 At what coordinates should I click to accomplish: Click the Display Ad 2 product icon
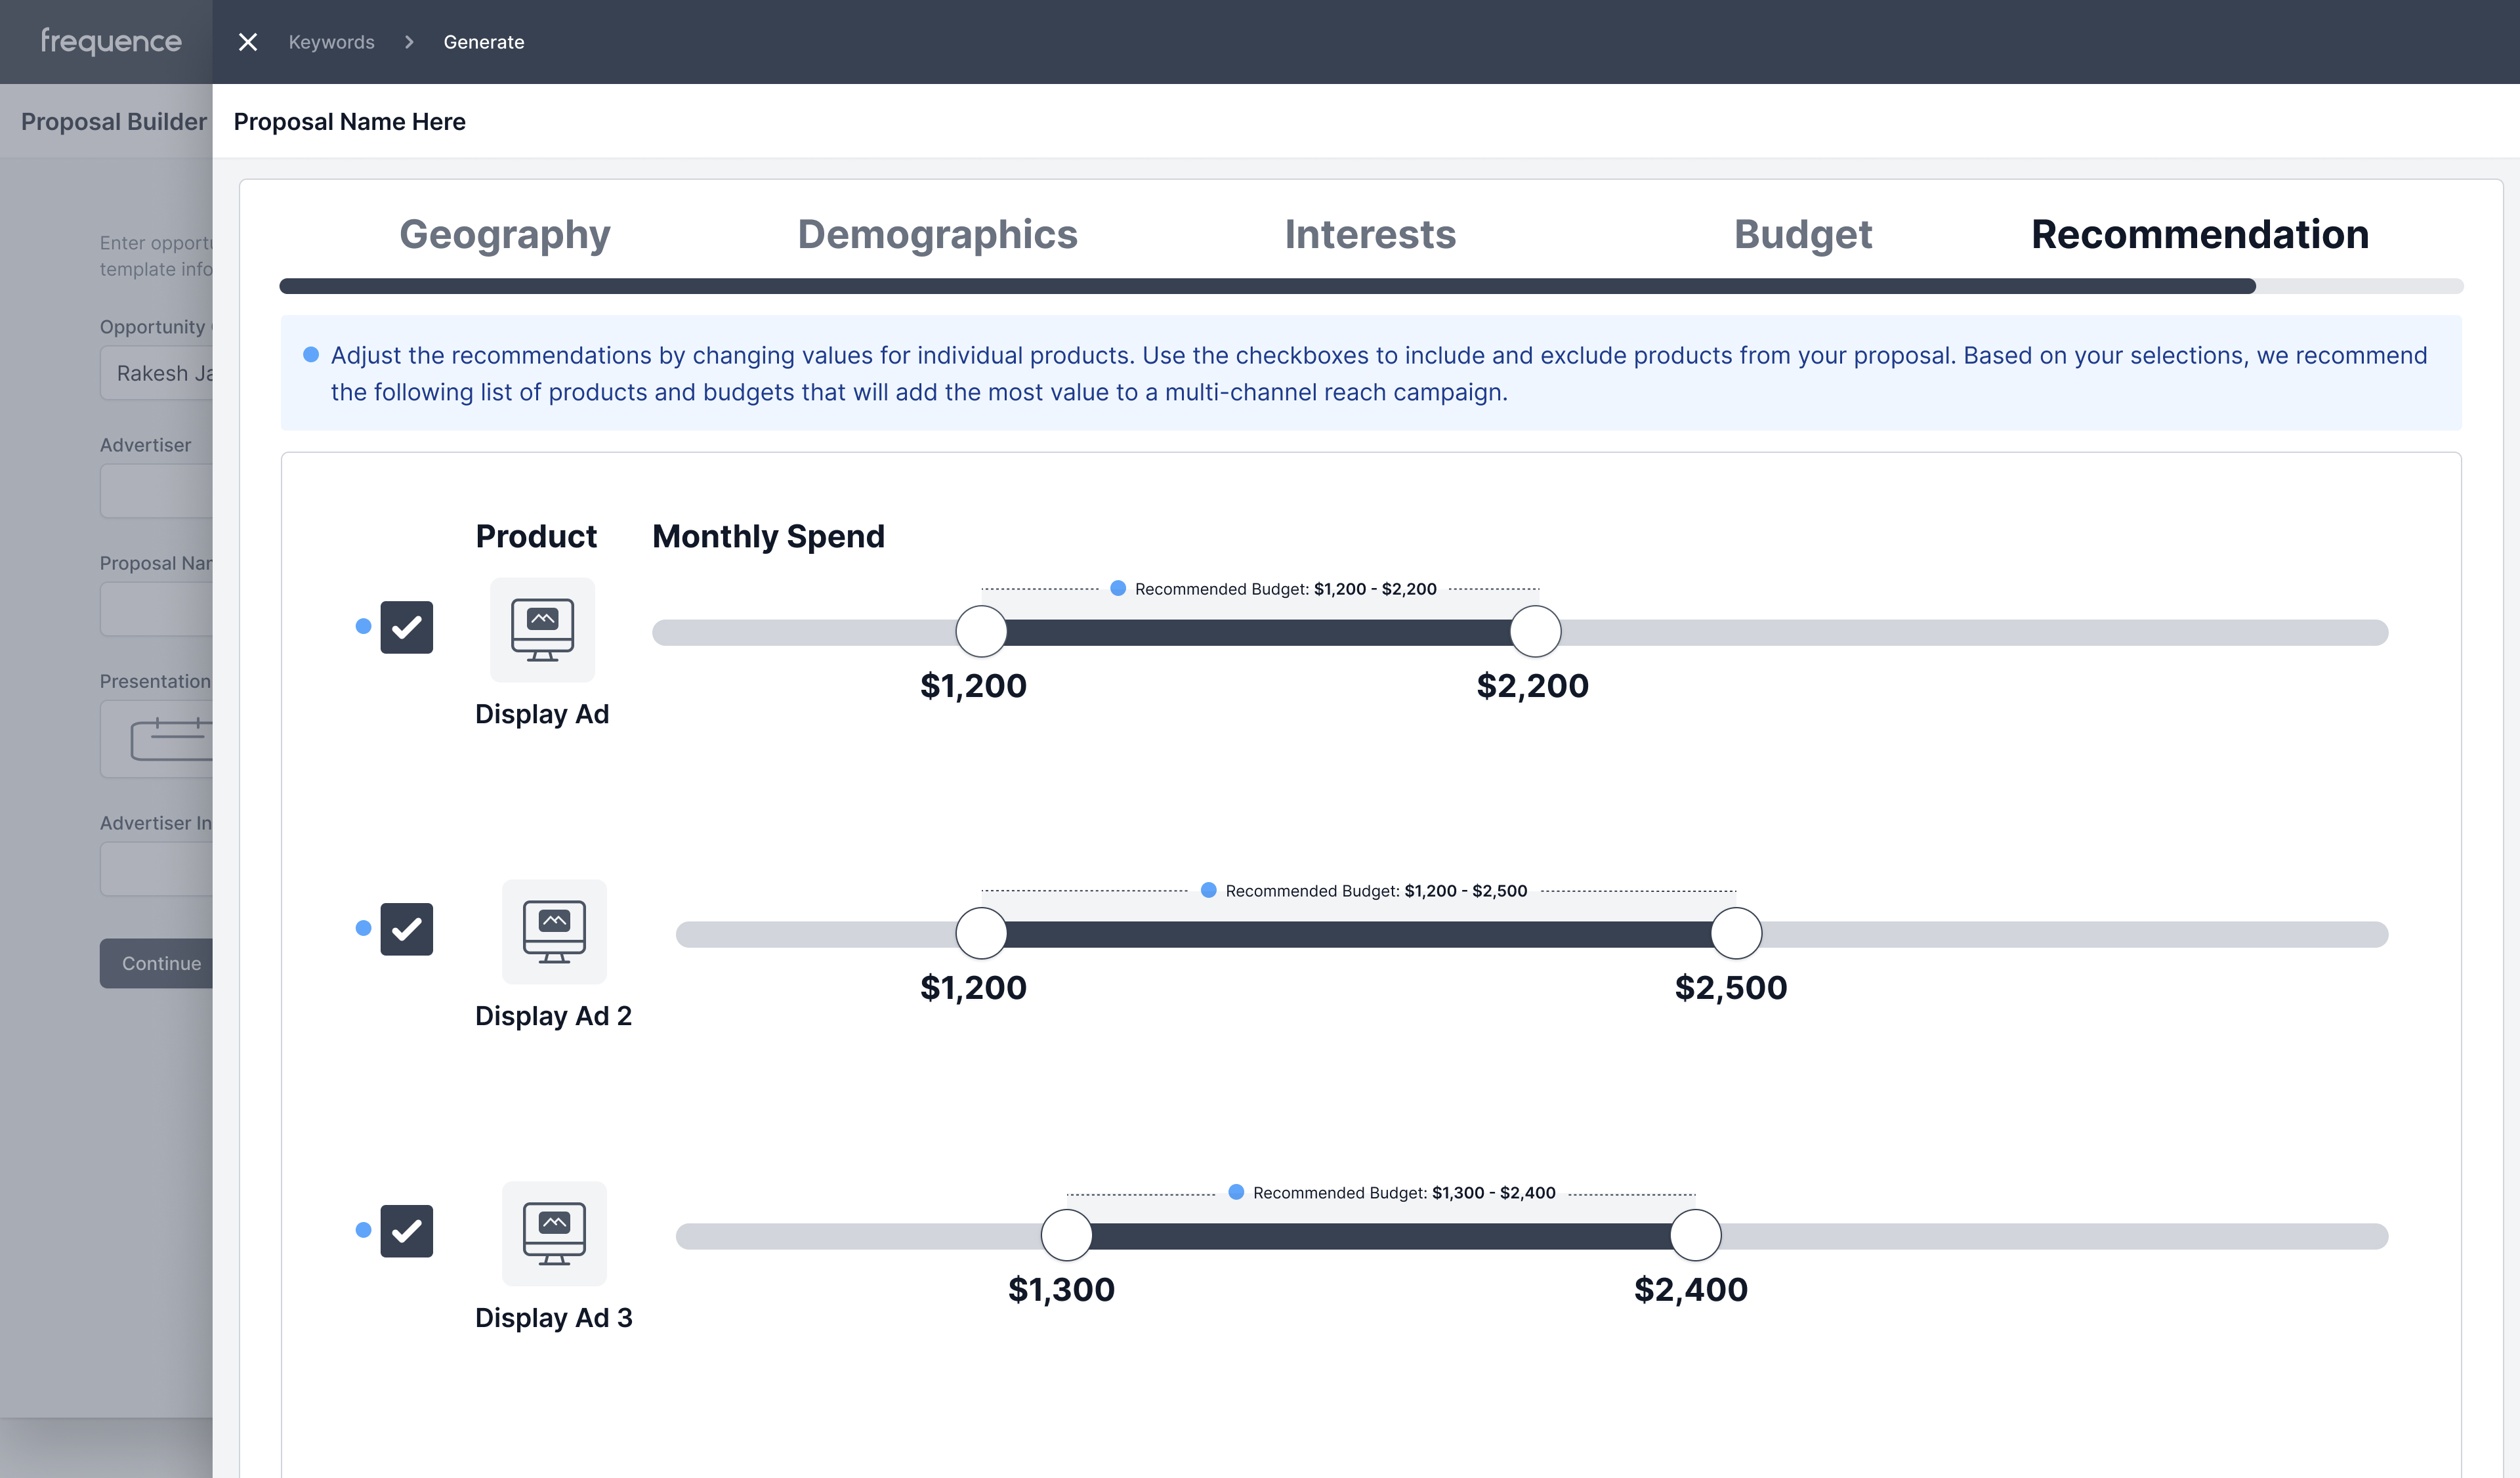554,932
